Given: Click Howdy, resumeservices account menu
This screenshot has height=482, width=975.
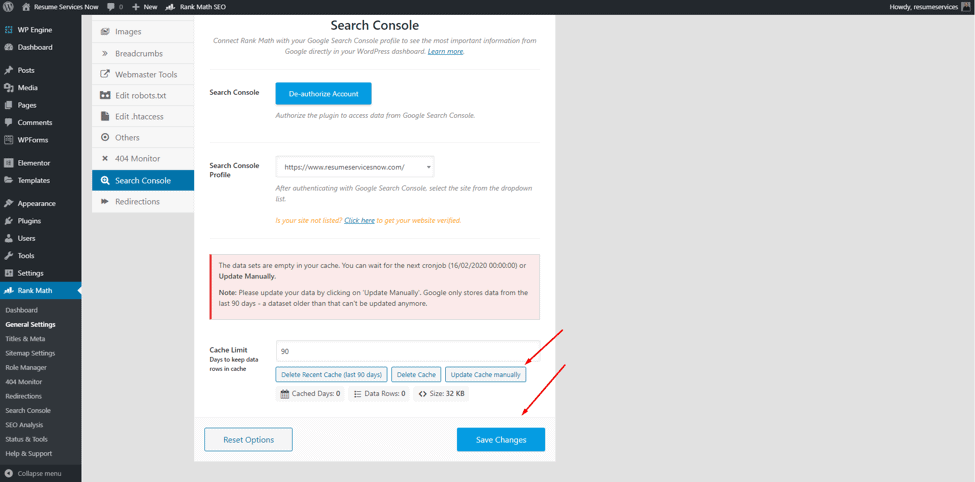Looking at the screenshot, I should tap(930, 7).
